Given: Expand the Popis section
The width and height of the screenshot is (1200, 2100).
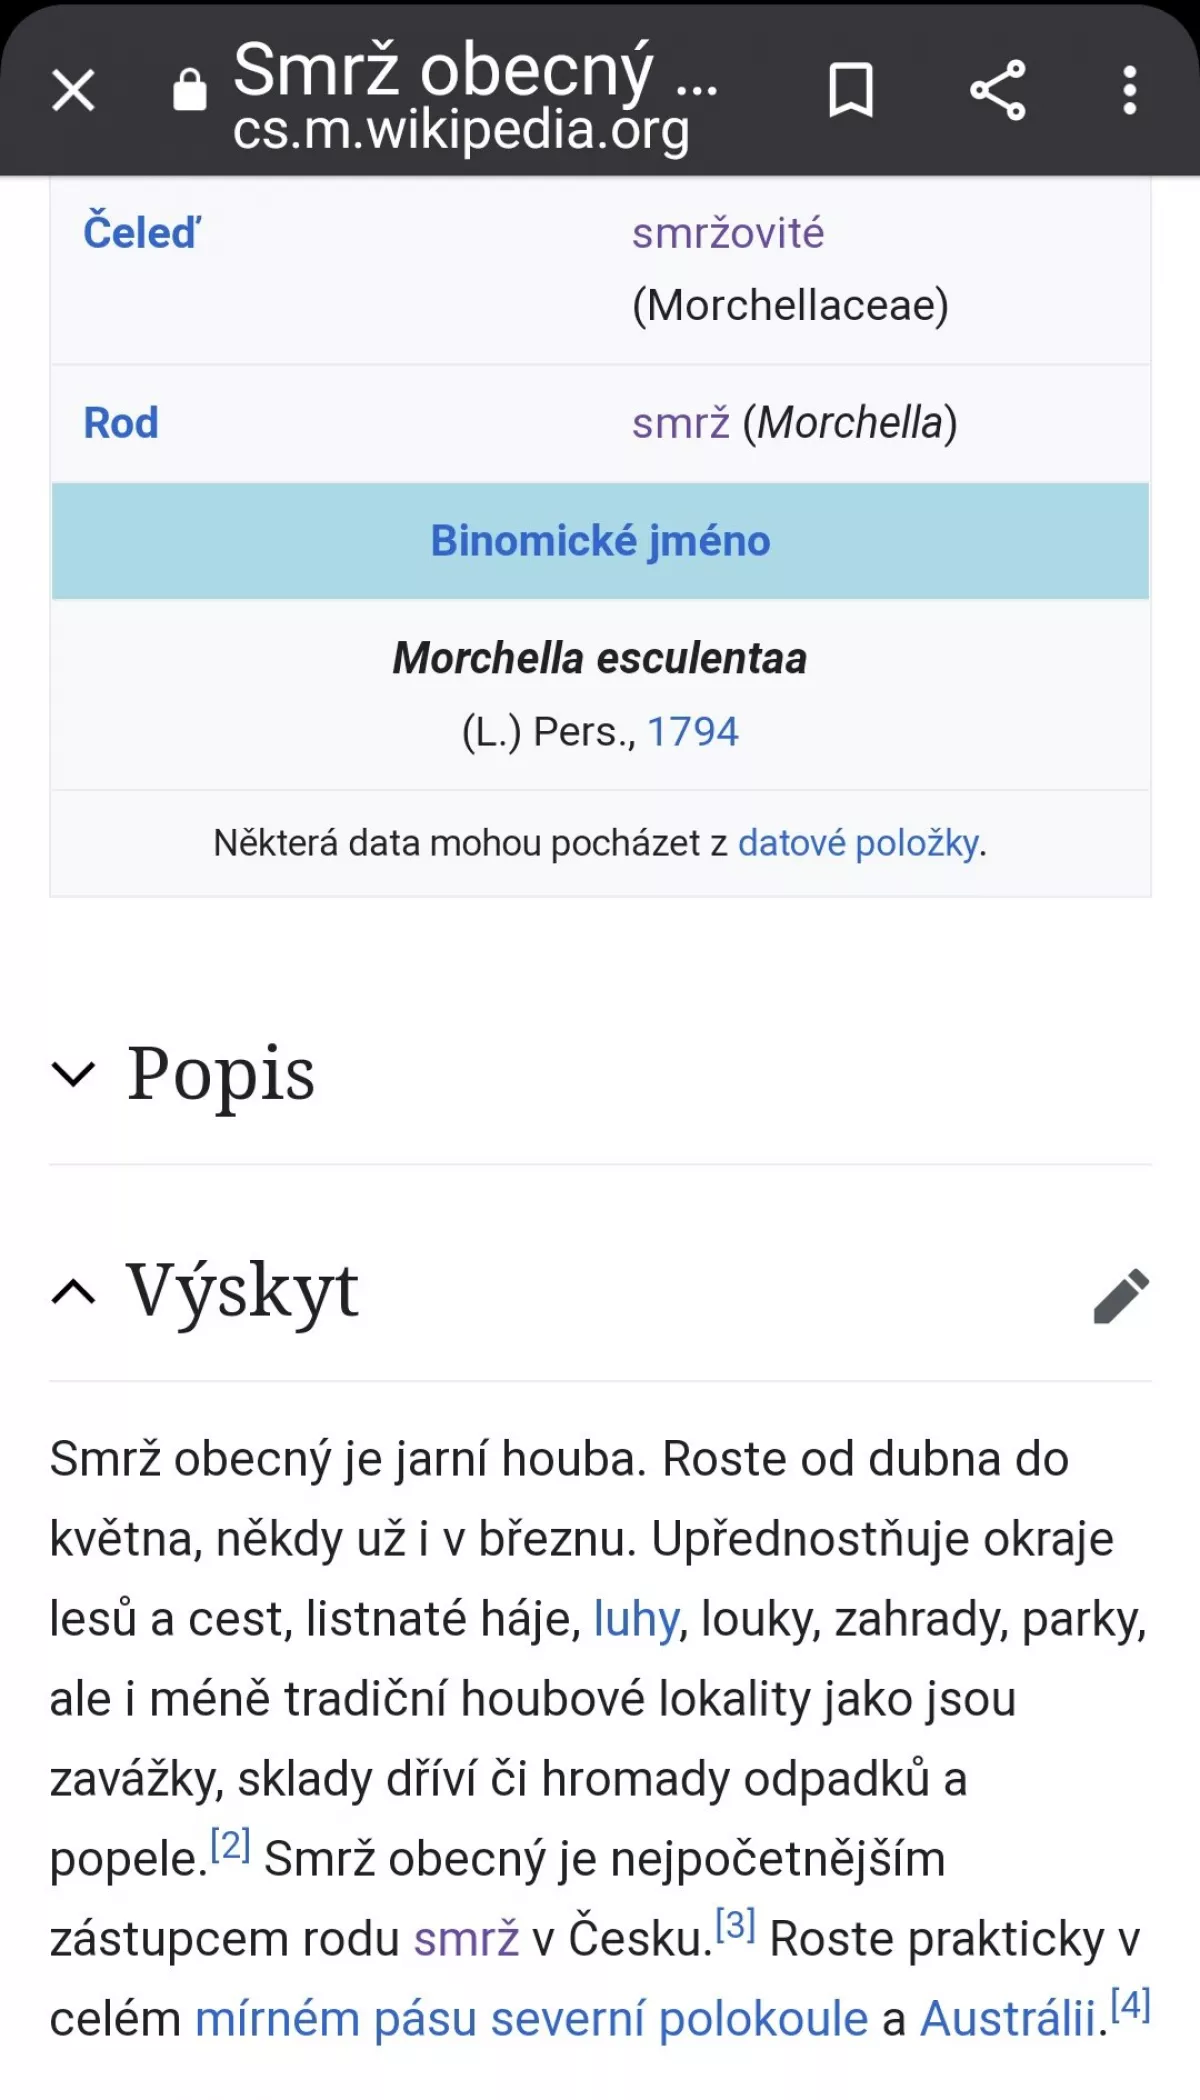Looking at the screenshot, I should pyautogui.click(x=220, y=1074).
